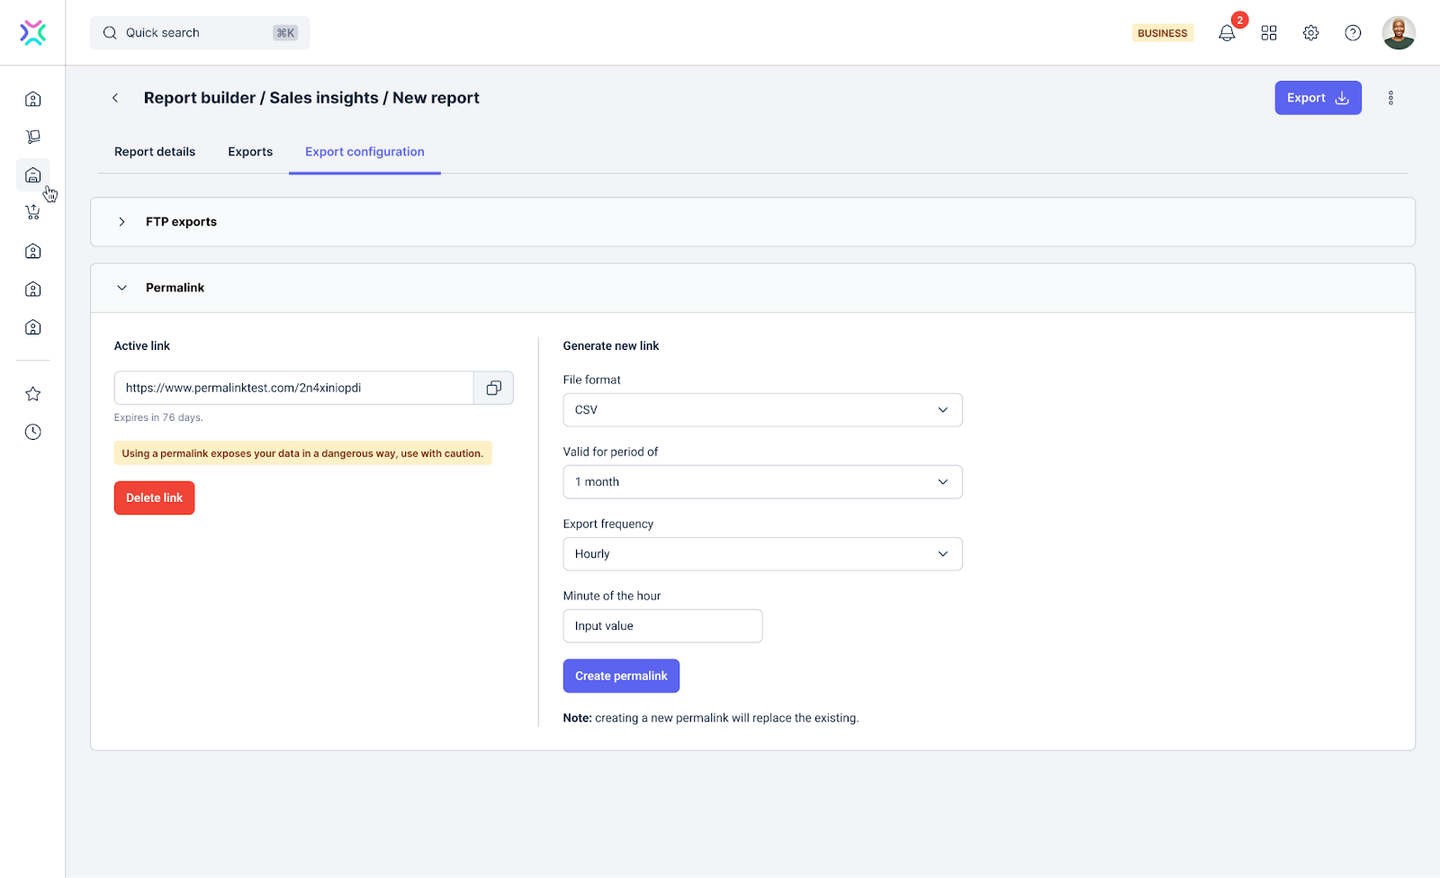Click the Minute of the hour field
This screenshot has height=878, width=1440.
pos(662,626)
